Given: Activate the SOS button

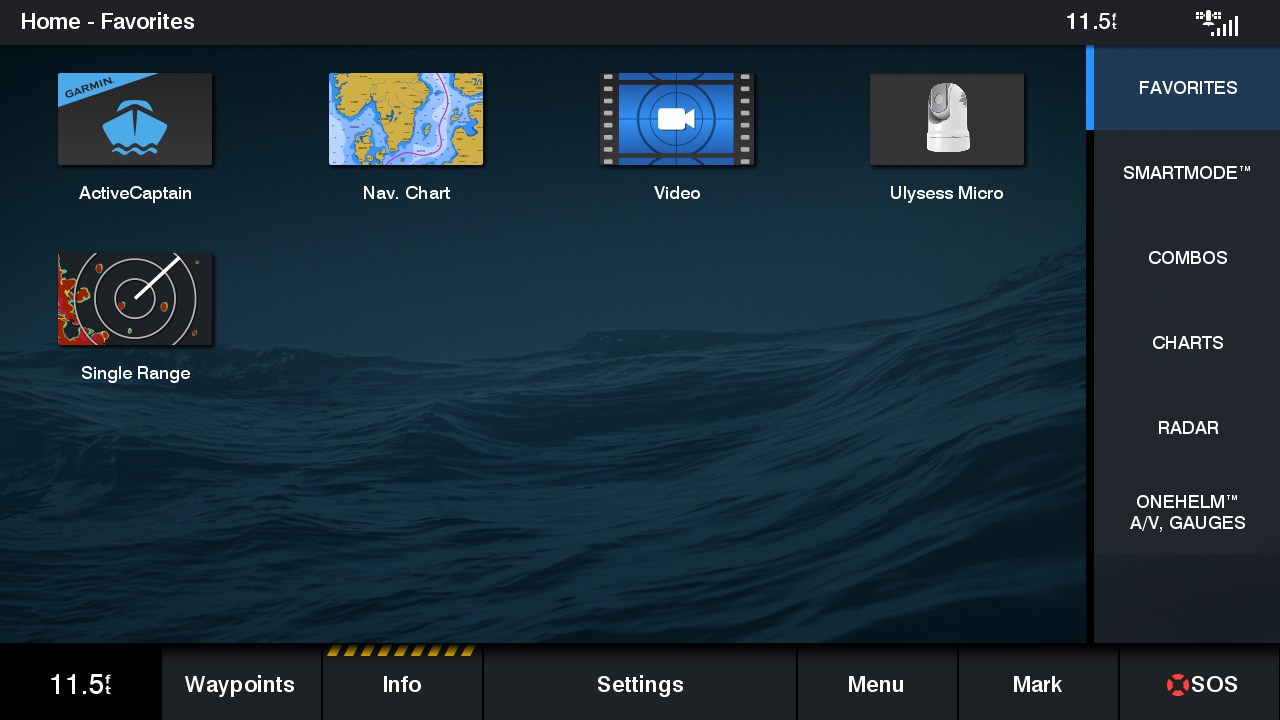Looking at the screenshot, I should coord(1201,684).
